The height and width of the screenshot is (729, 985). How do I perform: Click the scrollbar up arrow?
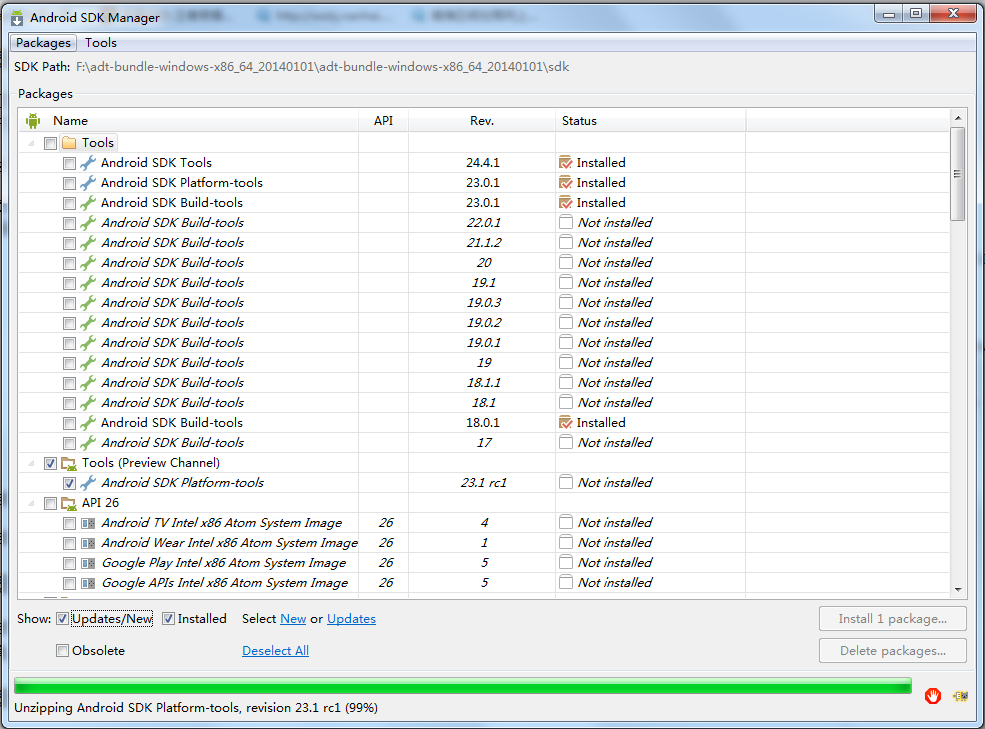pyautogui.click(x=958, y=118)
